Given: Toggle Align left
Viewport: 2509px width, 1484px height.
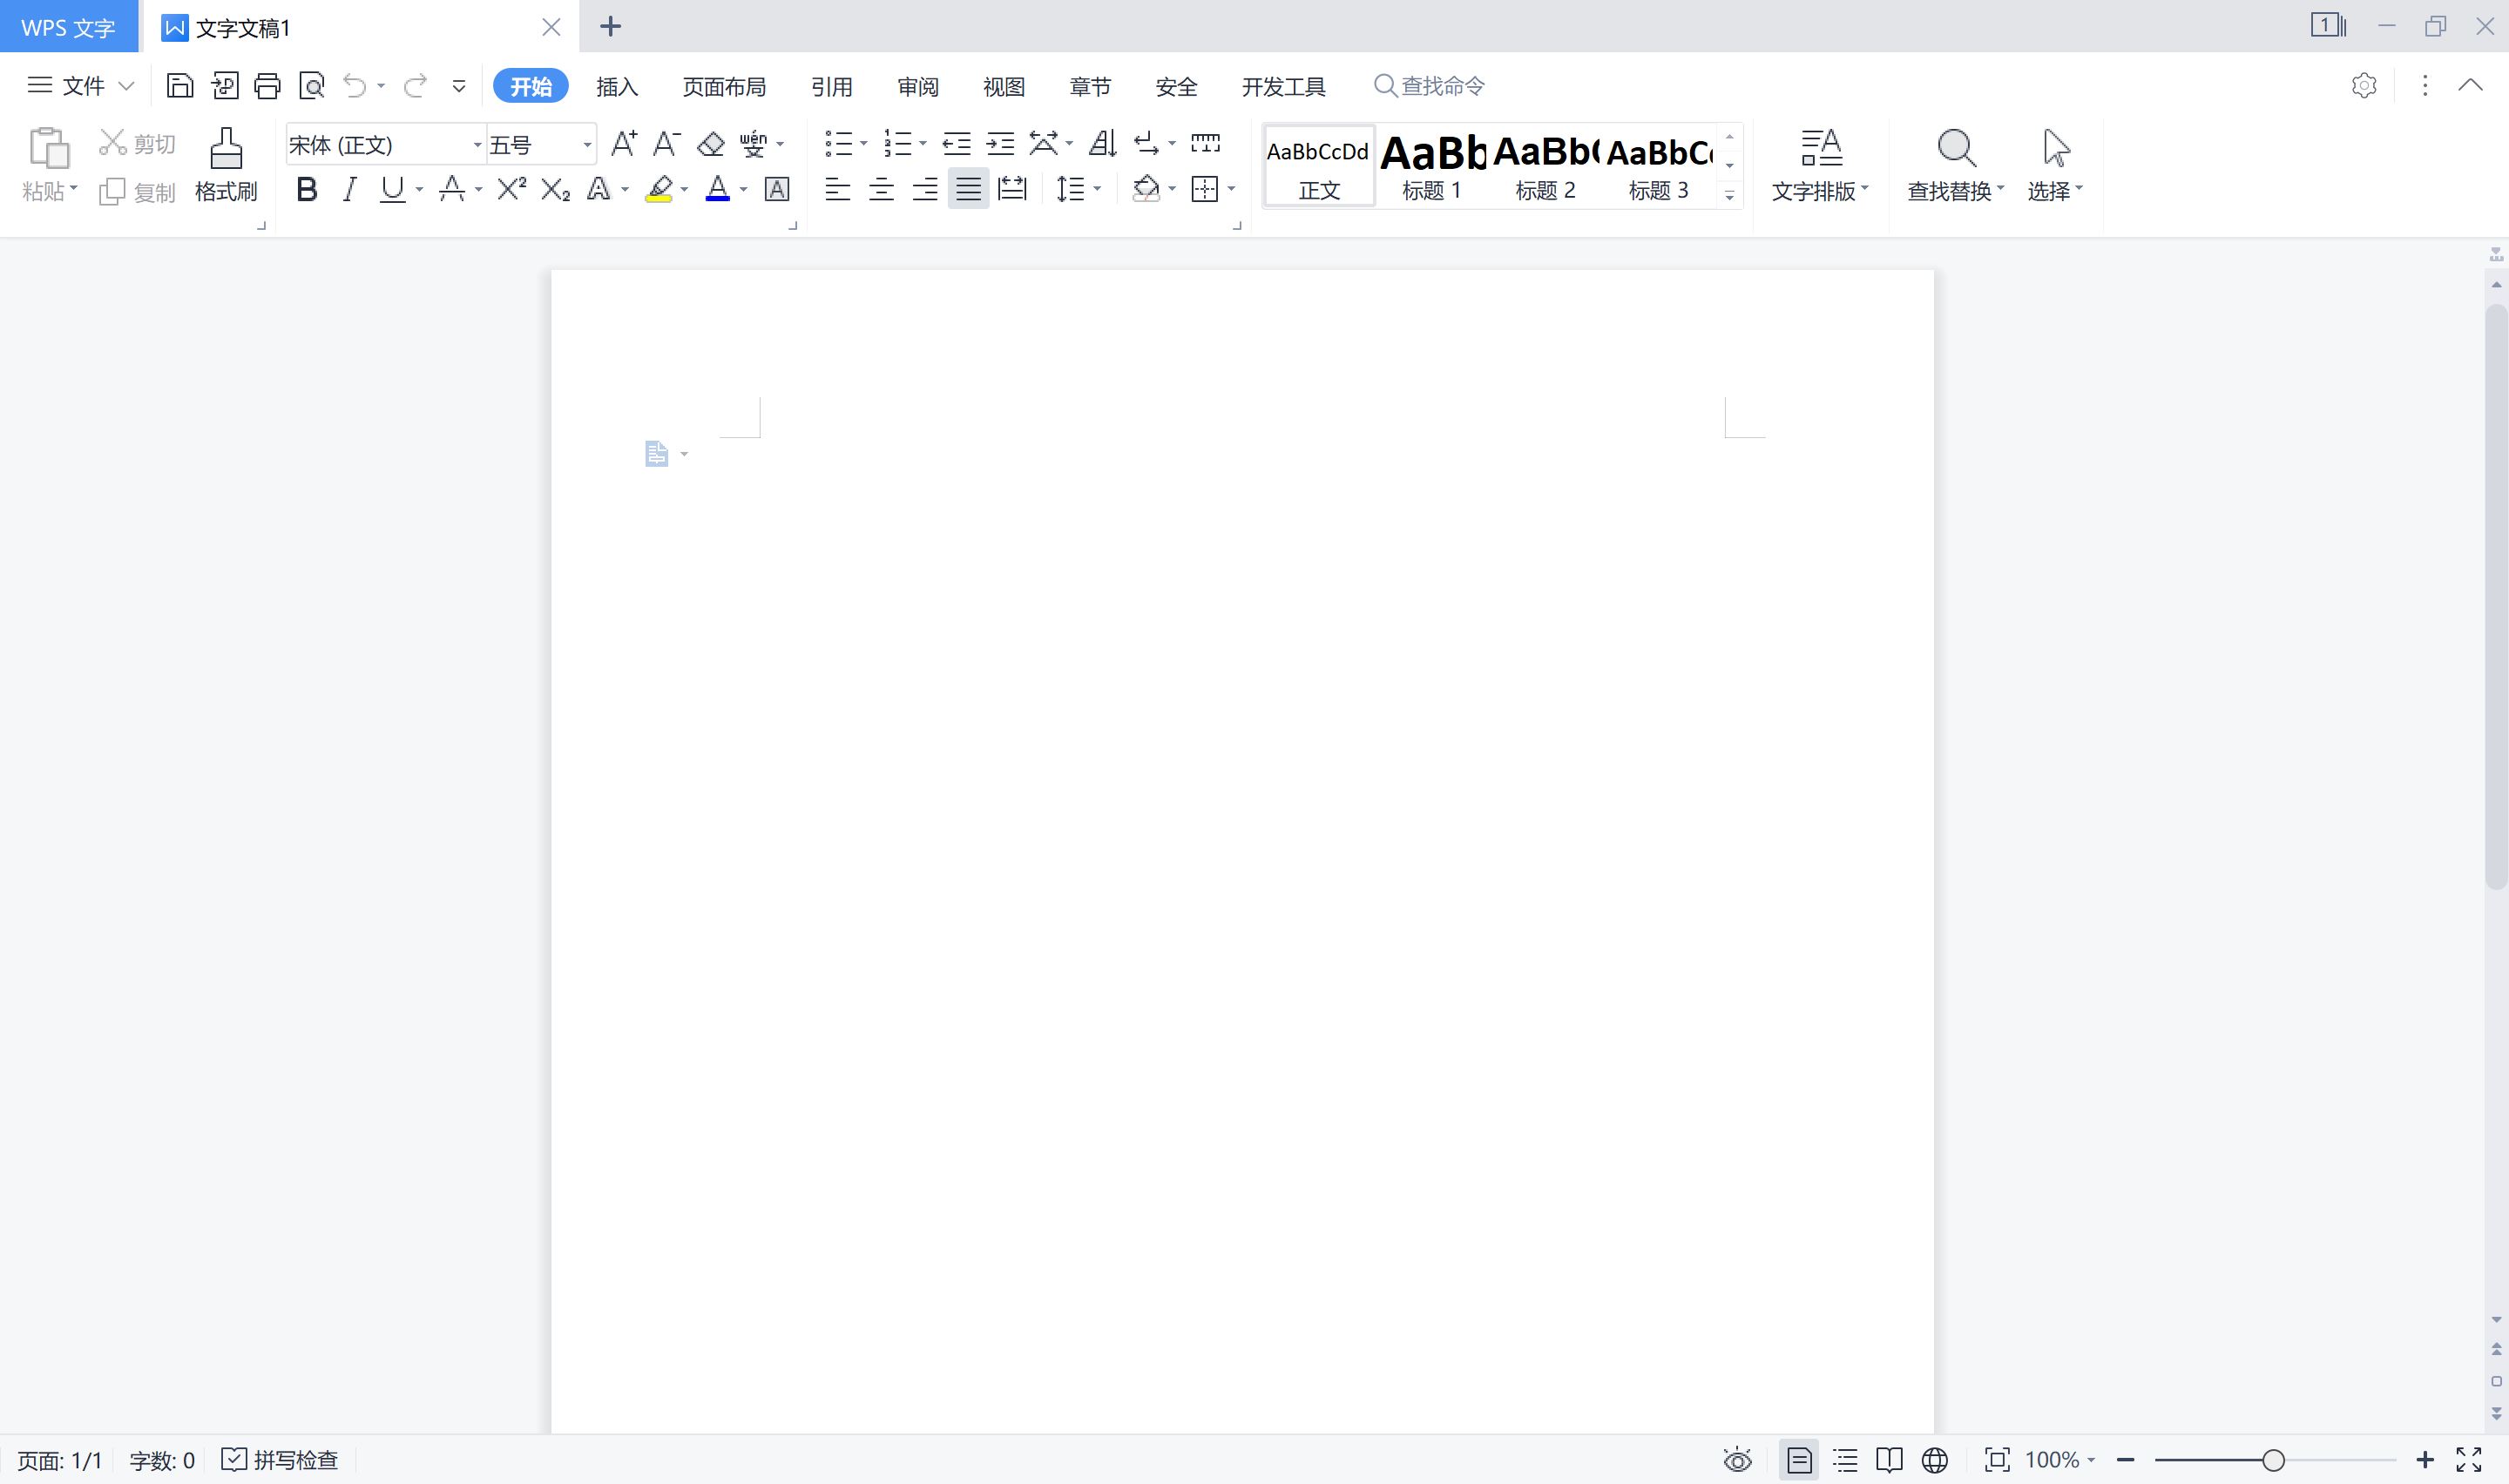Looking at the screenshot, I should 837,189.
